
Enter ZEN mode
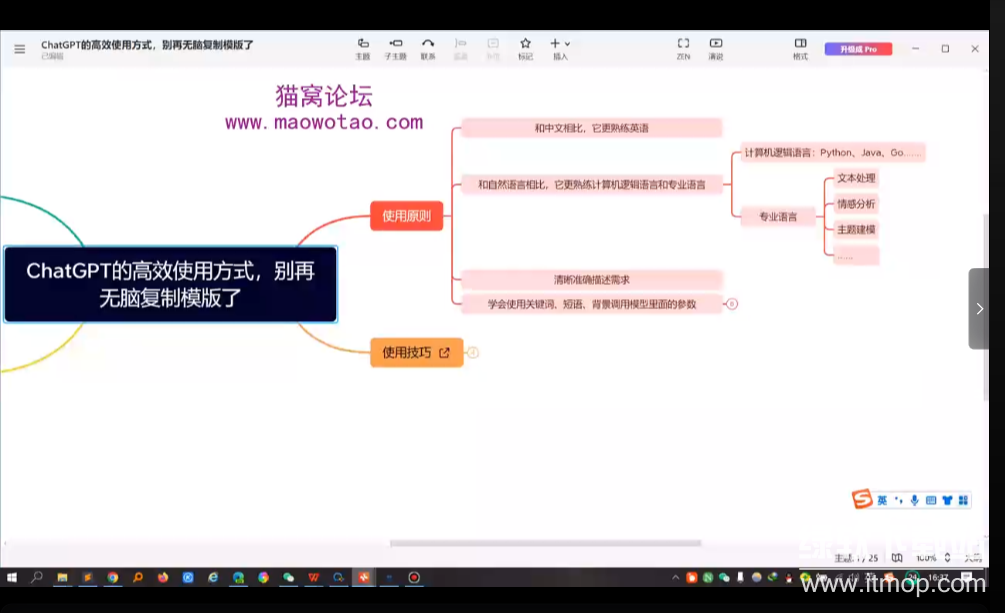(x=683, y=49)
